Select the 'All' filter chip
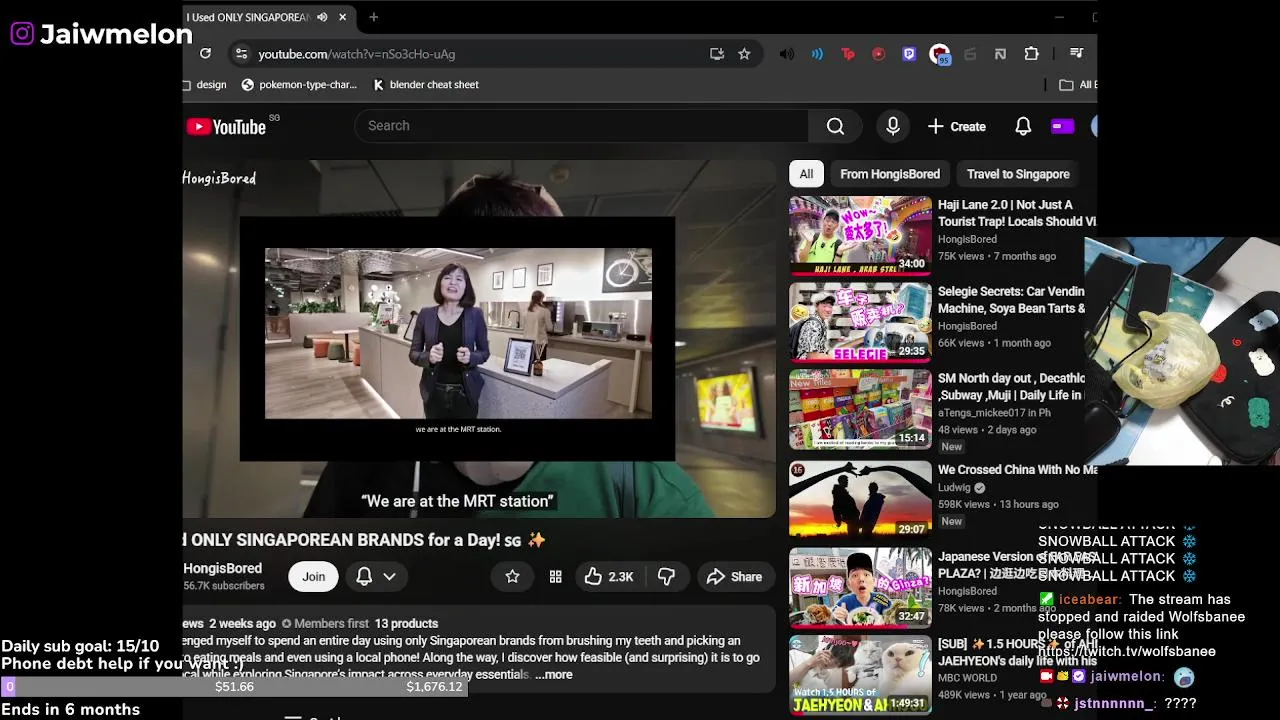Screen dimensions: 1280x720 (x=806, y=174)
